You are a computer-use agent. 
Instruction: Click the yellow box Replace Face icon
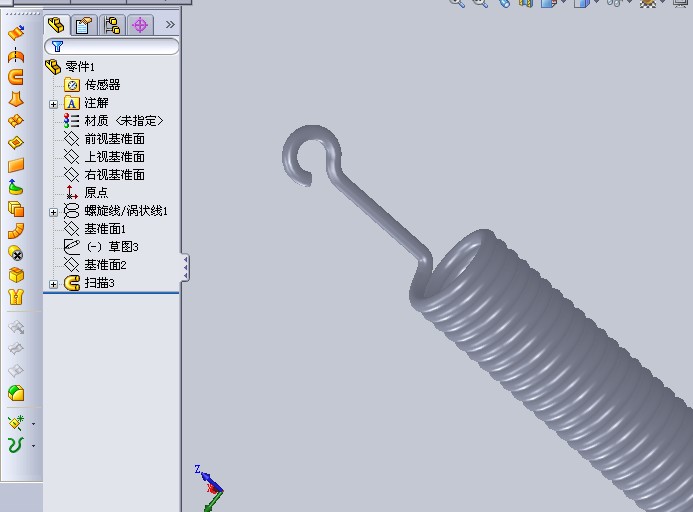pyautogui.click(x=16, y=275)
